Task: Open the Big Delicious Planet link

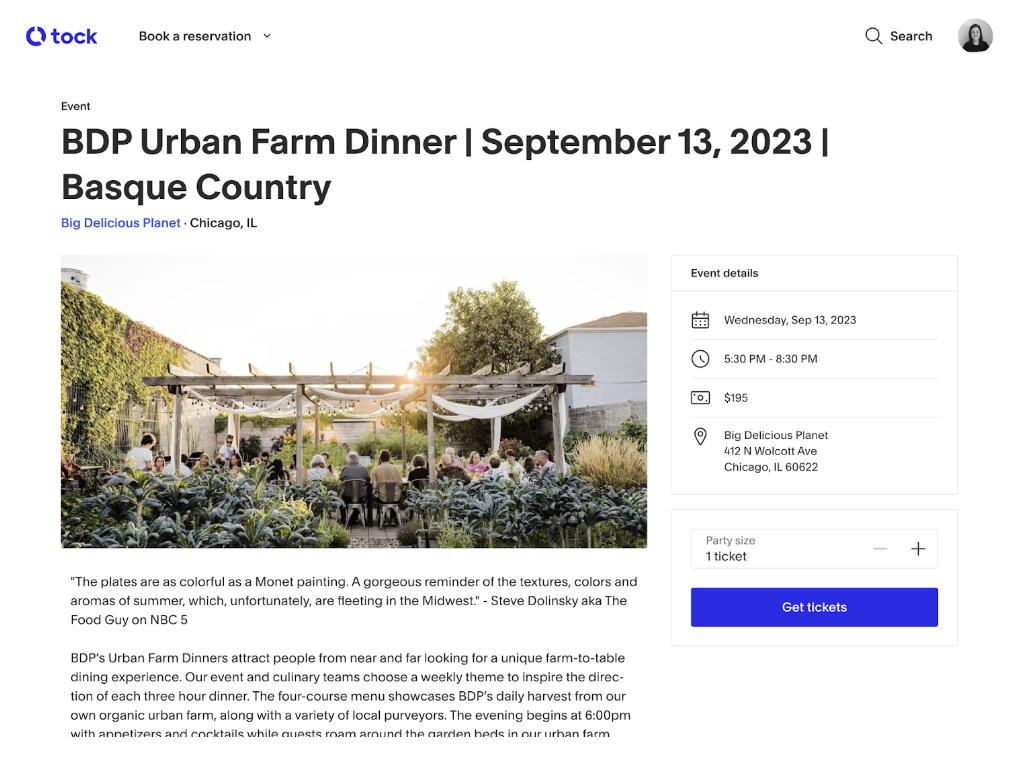Action: (121, 223)
